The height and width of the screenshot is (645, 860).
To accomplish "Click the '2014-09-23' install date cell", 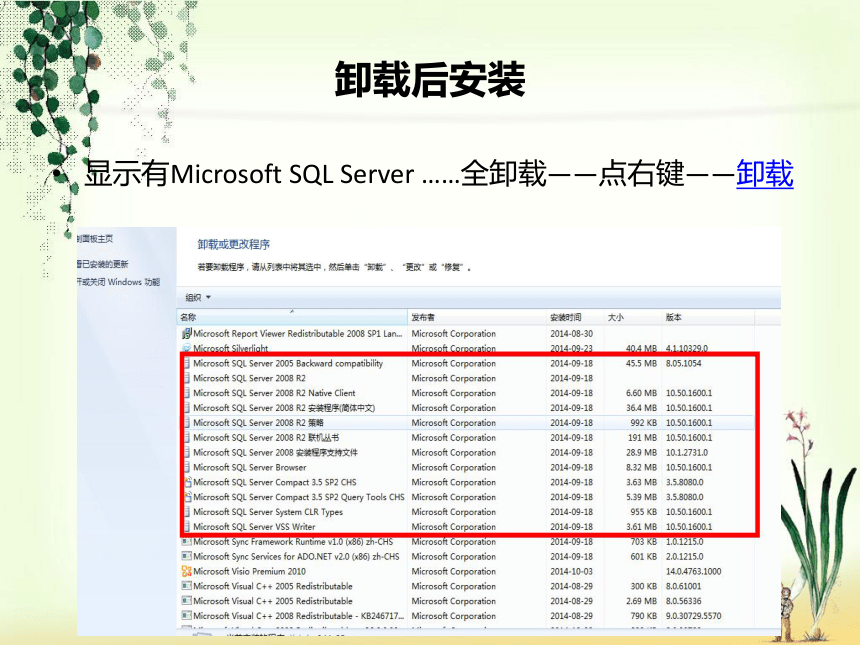I will pos(572,348).
